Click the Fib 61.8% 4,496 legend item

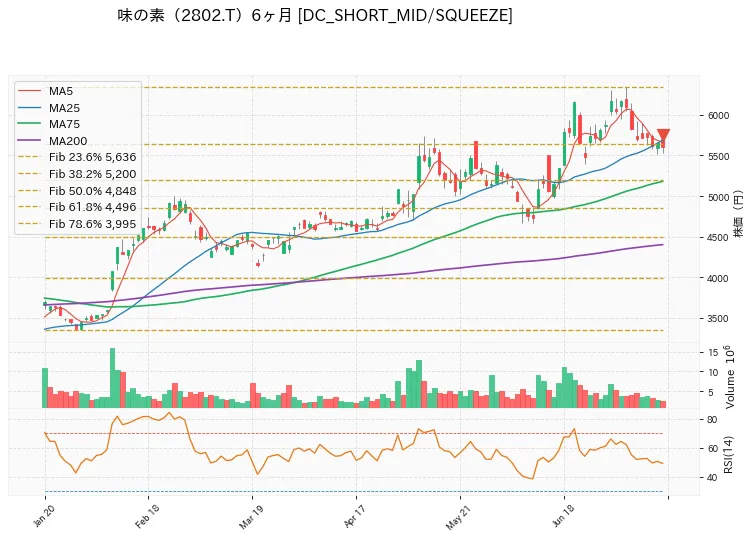(77, 207)
